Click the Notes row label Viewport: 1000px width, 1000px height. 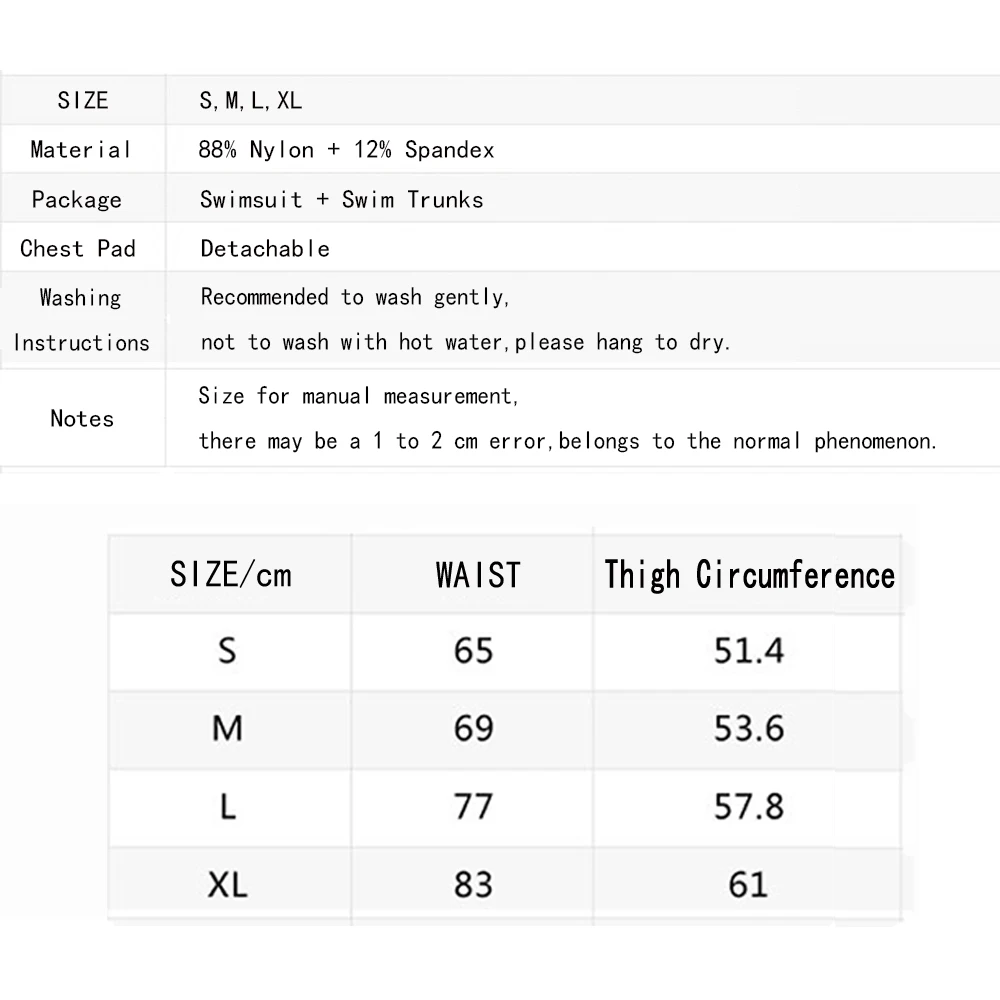82,418
